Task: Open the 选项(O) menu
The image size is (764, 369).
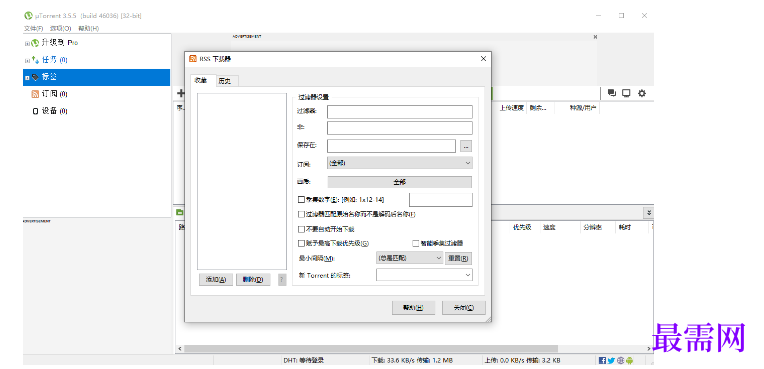Action: click(x=60, y=29)
